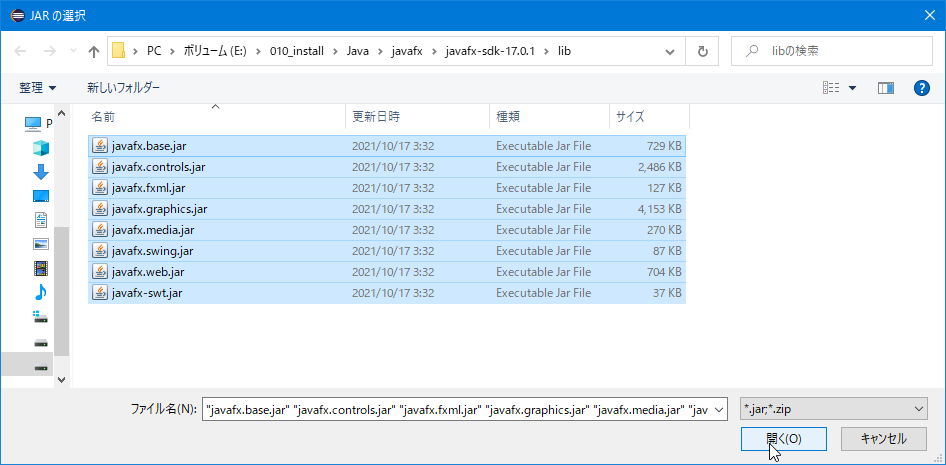Open the Help question mark icon
Viewport: 946px width, 465px height.
tap(921, 88)
